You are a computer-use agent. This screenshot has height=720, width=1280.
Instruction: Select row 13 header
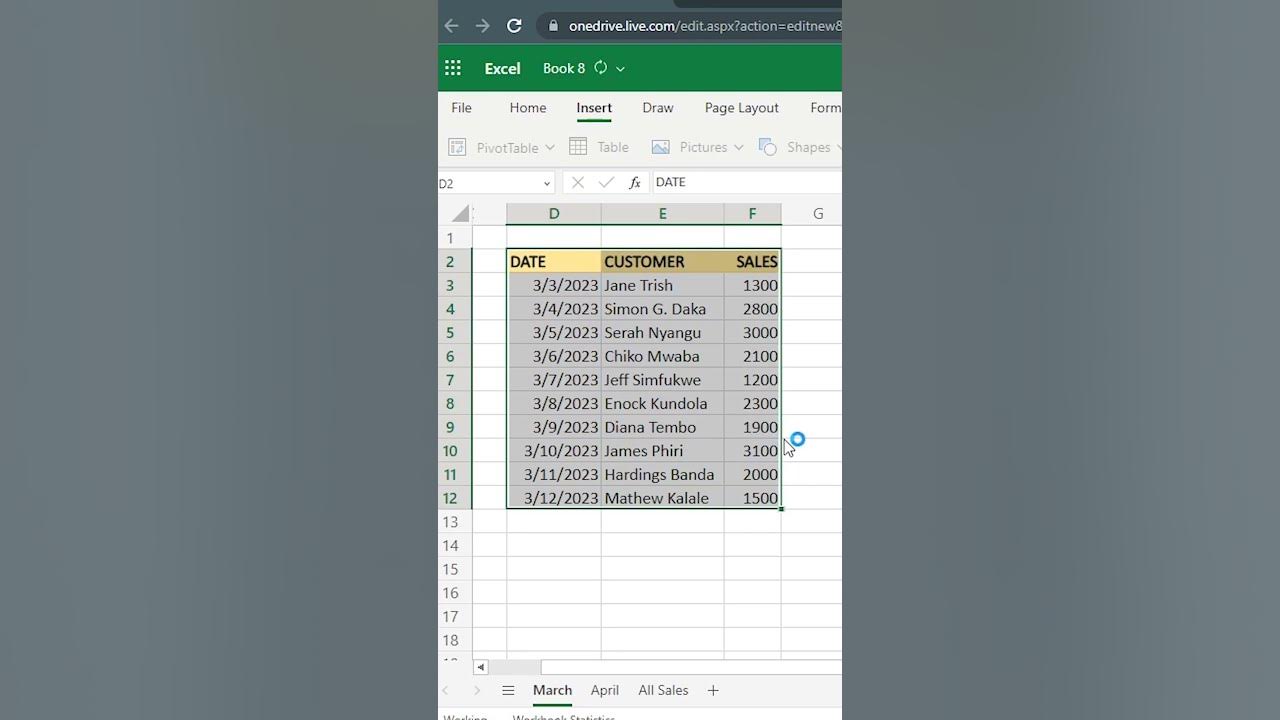[450, 522]
